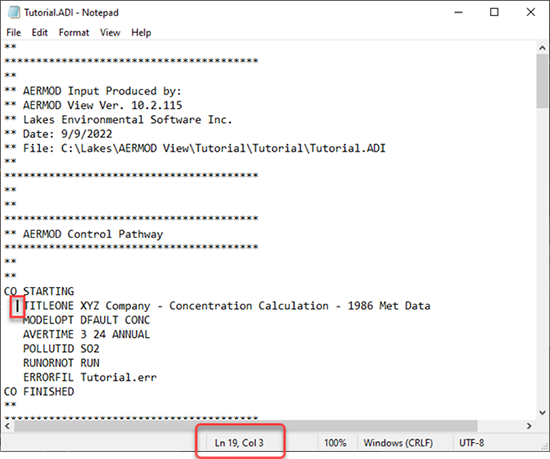
Task: Click the Ln 19, Col 3 status indicator
Action: [x=239, y=443]
